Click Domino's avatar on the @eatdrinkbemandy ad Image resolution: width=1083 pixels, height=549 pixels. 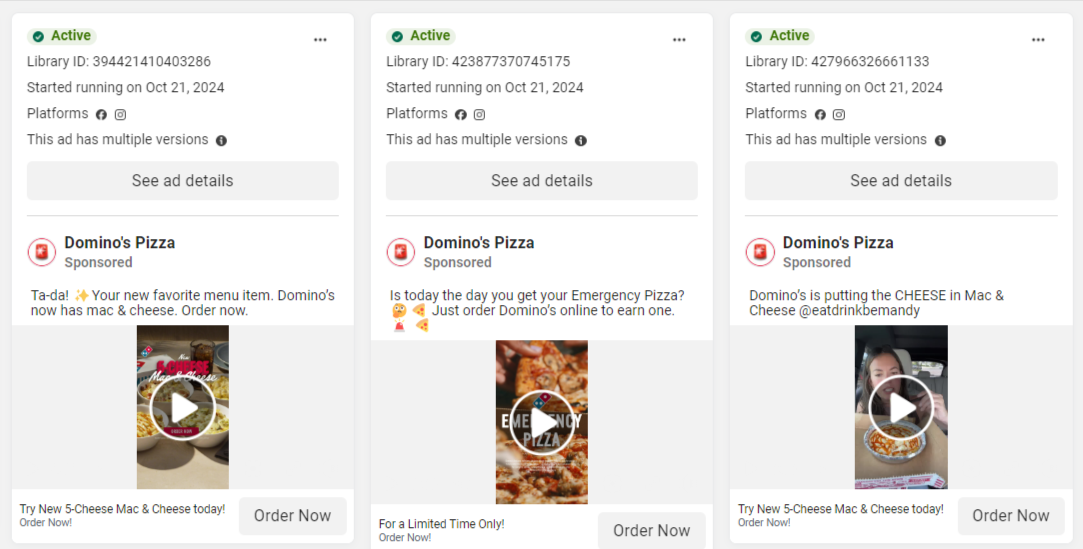760,252
